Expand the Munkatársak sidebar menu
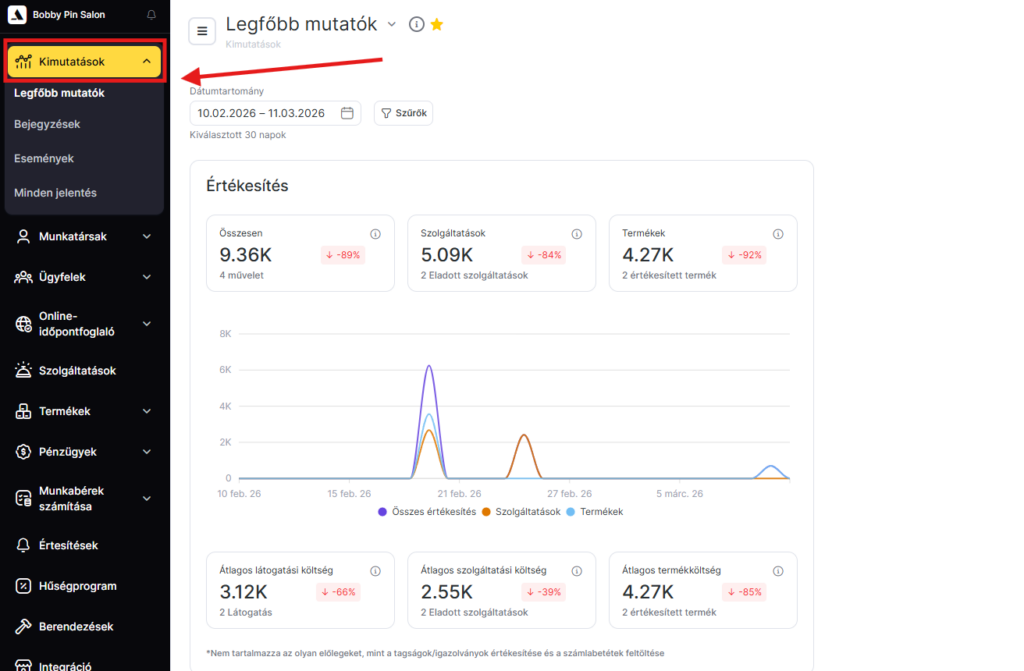This screenshot has height=671, width=1024. (x=147, y=237)
